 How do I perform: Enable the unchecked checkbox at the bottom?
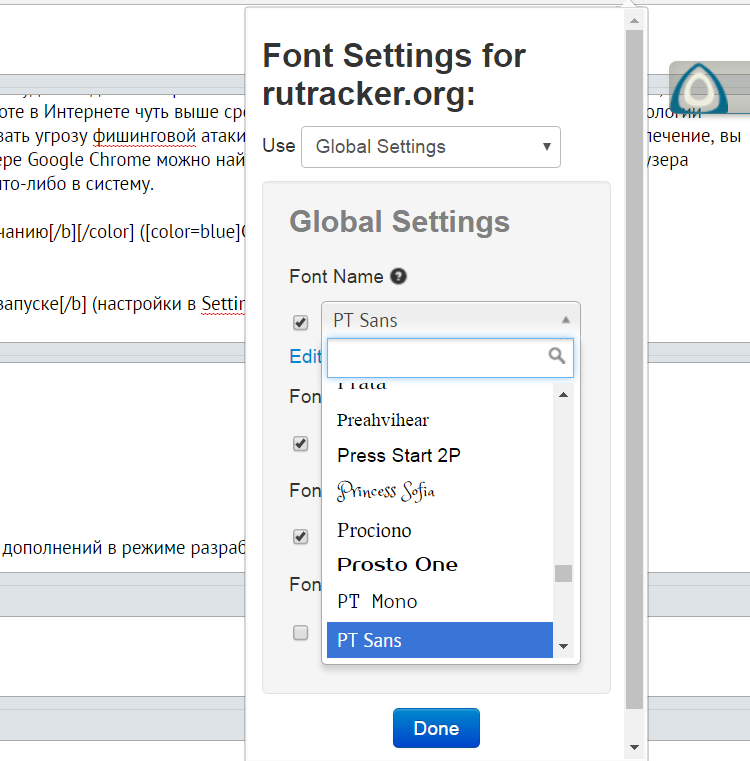pyautogui.click(x=300, y=632)
